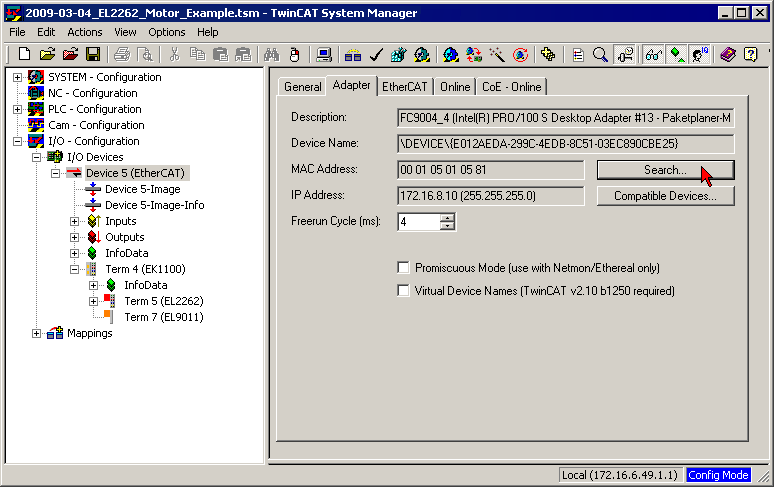
Task: Click the Print Preview toolbar icon
Action: (145, 54)
